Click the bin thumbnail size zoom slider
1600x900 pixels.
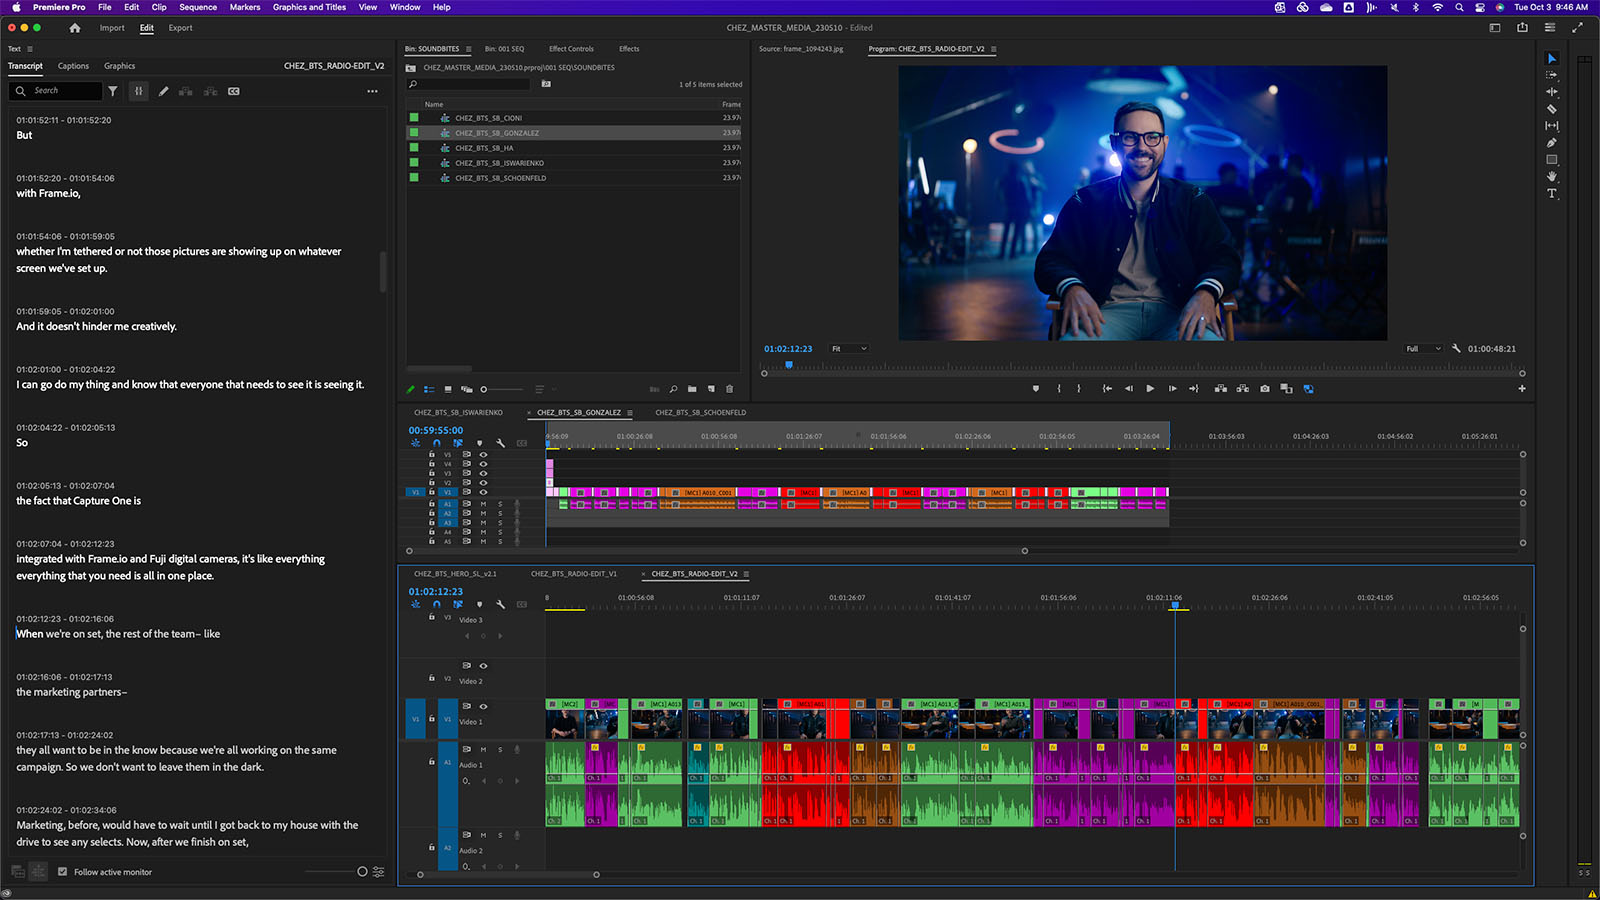coord(502,389)
